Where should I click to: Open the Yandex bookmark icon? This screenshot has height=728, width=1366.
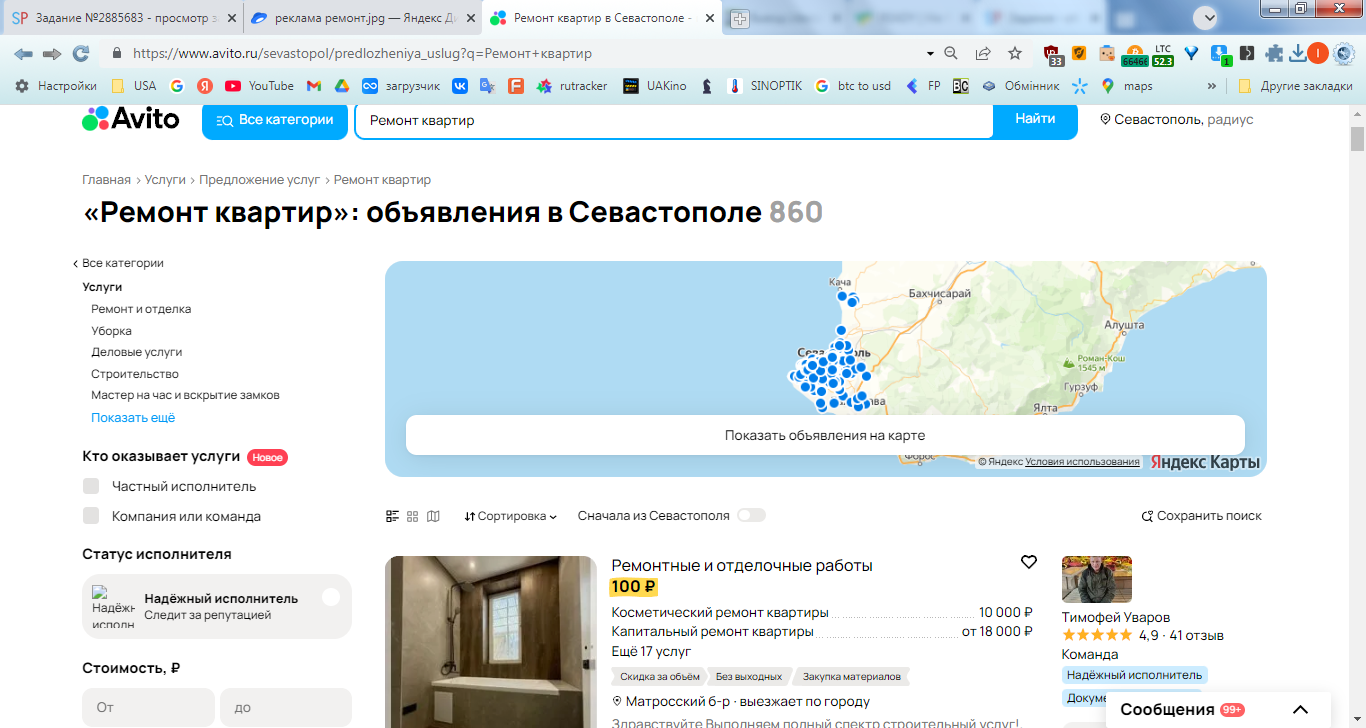tap(204, 86)
